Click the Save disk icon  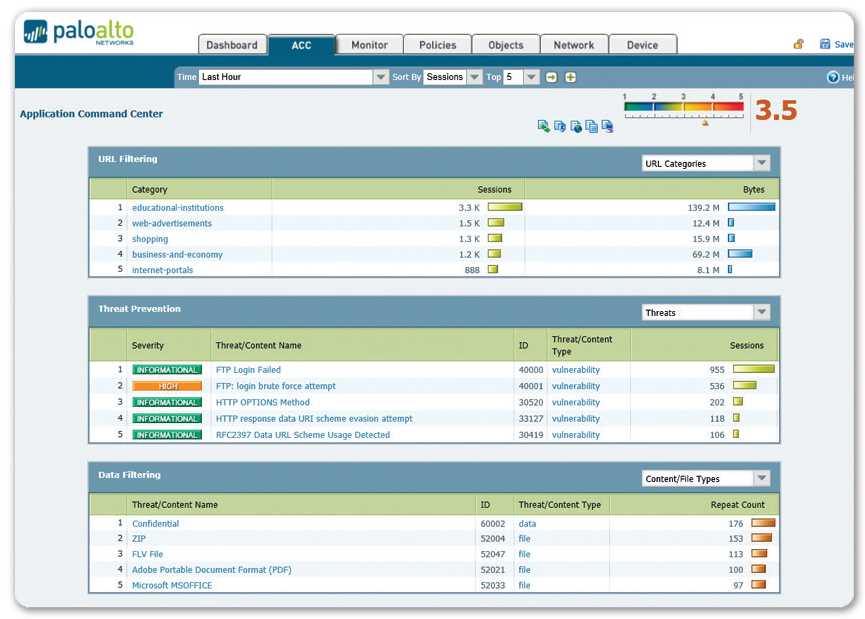pyautogui.click(x=825, y=44)
